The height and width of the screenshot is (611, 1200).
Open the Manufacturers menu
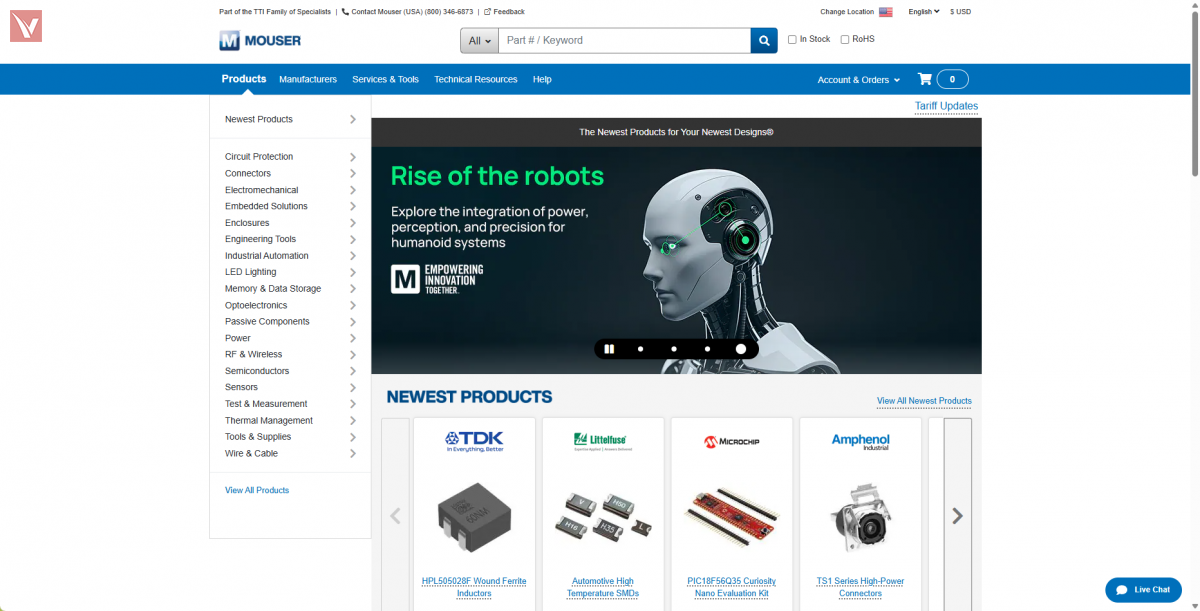click(x=308, y=79)
